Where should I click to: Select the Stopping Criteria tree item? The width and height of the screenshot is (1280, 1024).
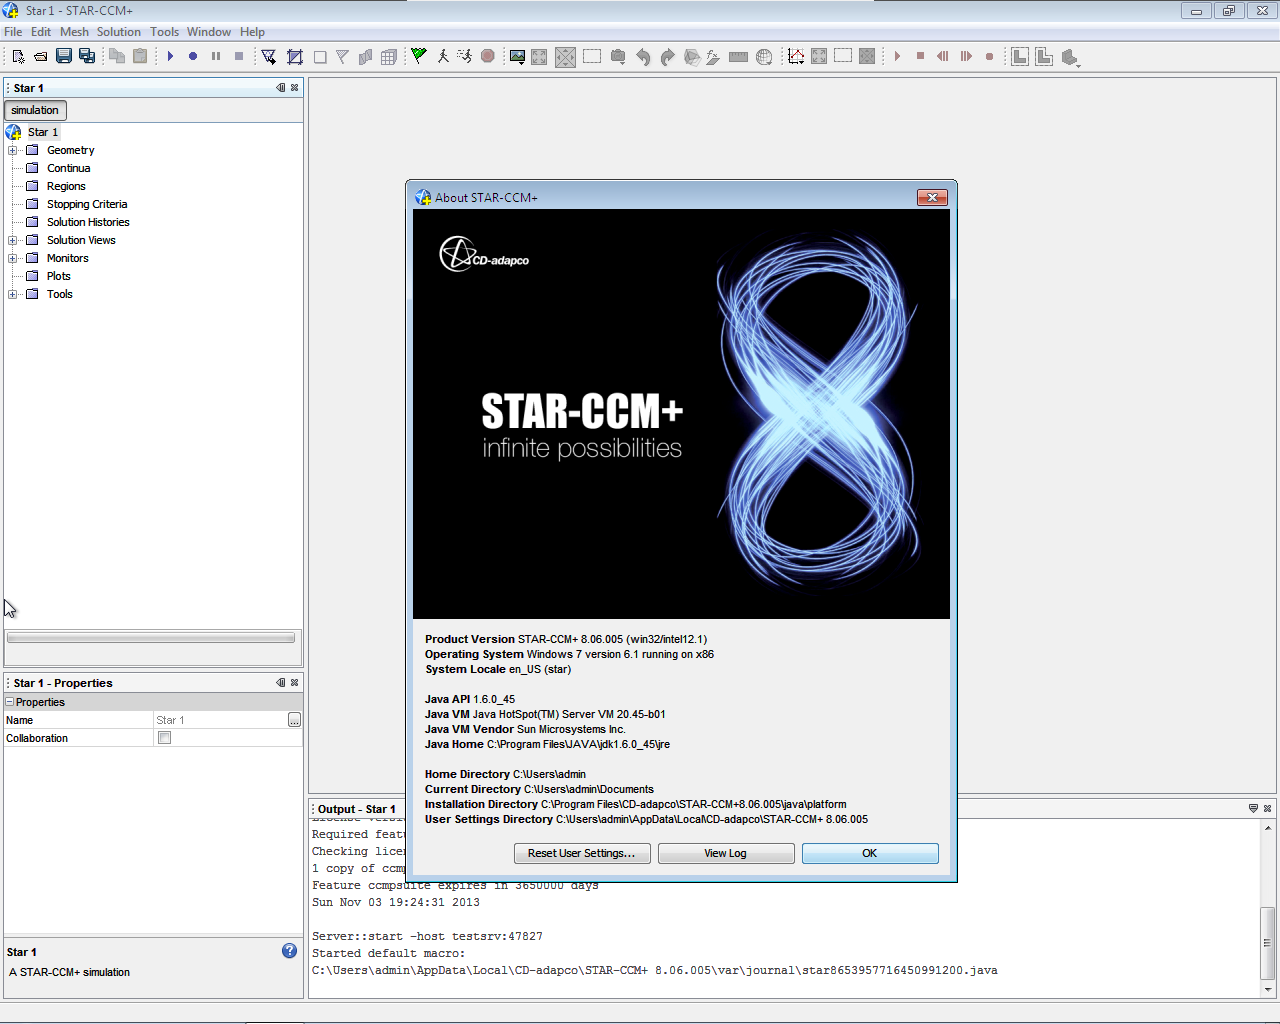pyautogui.click(x=87, y=204)
